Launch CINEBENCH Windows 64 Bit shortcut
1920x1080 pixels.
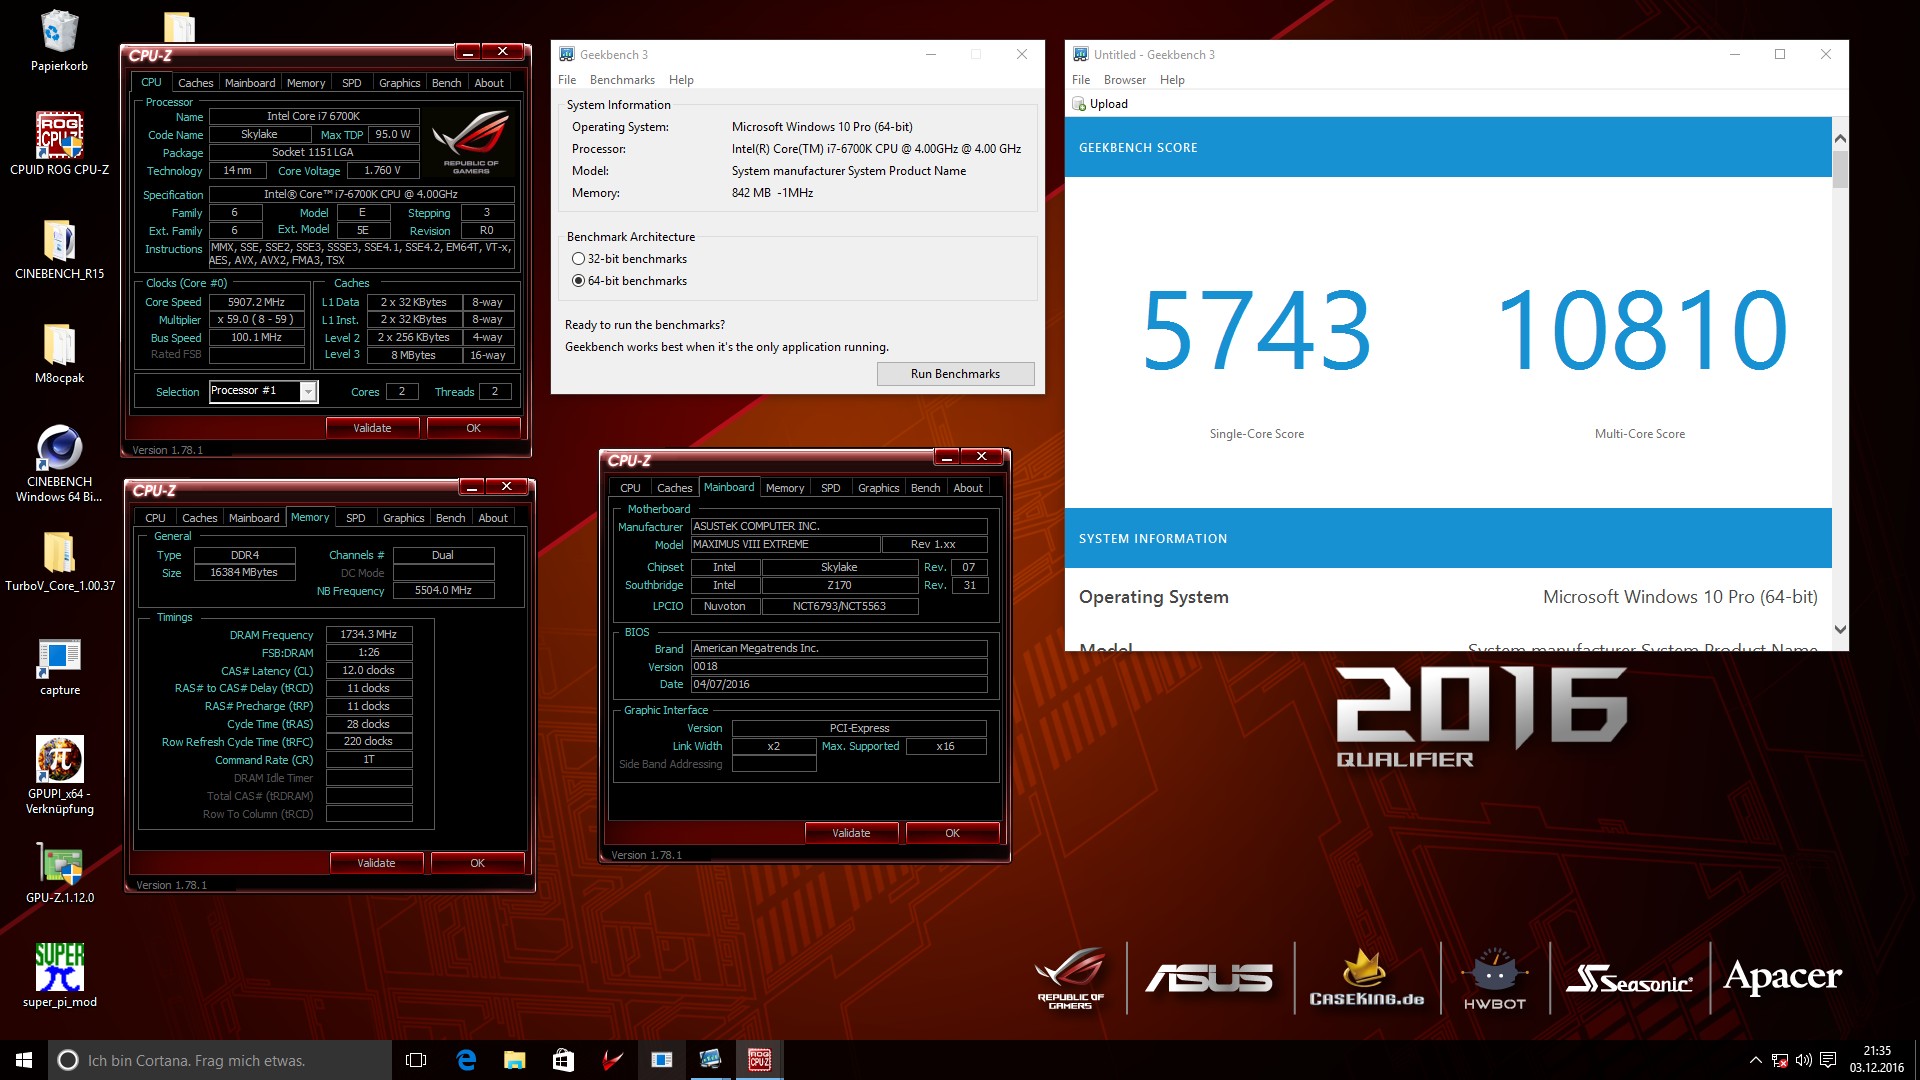tap(59, 463)
